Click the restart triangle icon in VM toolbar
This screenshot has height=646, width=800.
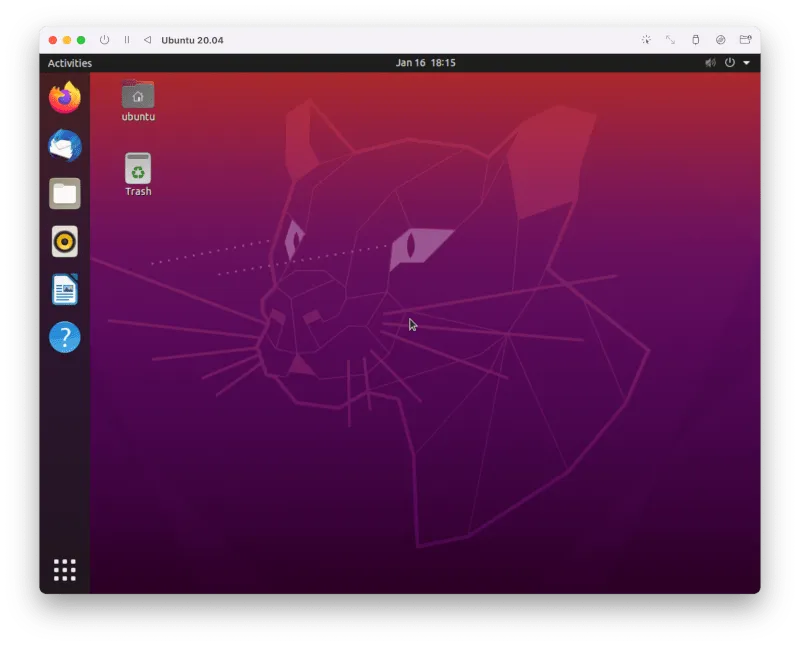click(147, 40)
